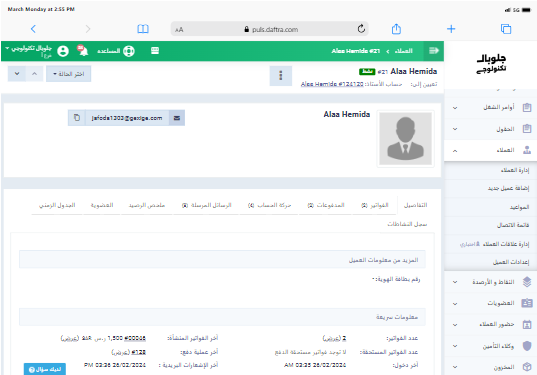This screenshot has width=537, height=375.
Task: Click جلوبال تكنولوجي logo in sidebar
Action: pyautogui.click(x=491, y=64)
